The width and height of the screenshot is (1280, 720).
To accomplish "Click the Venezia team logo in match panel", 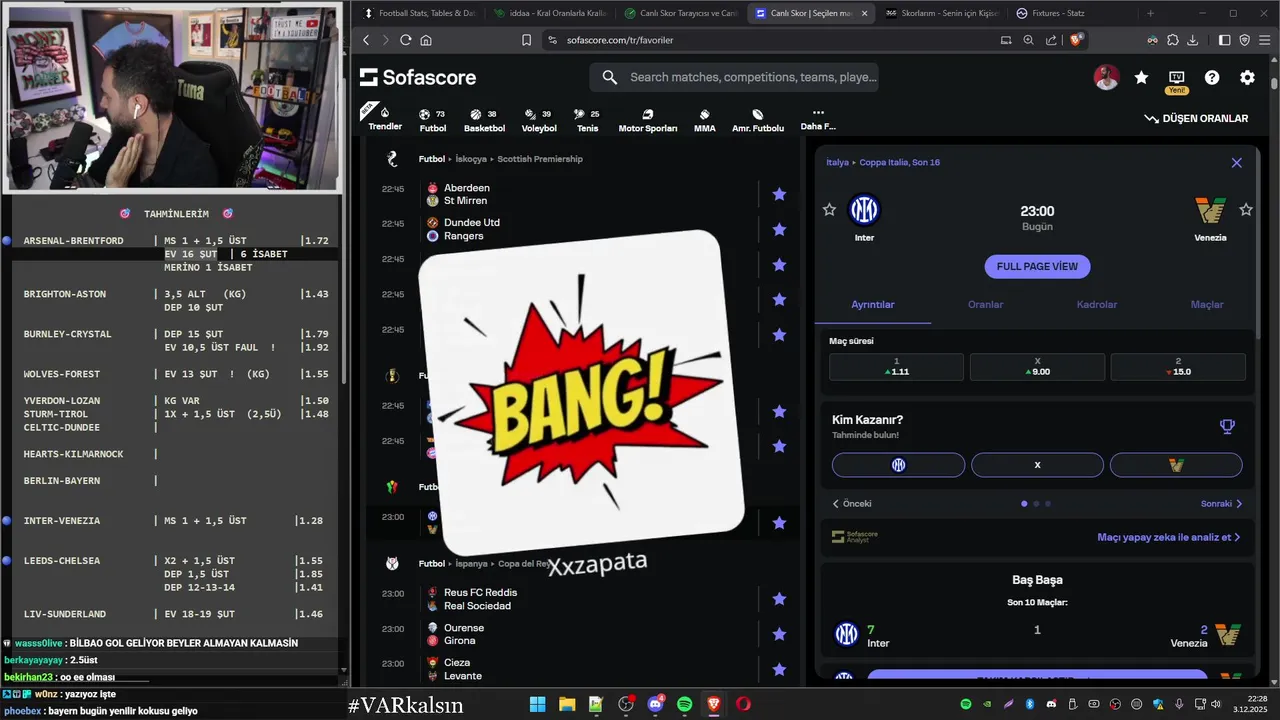I will coord(1210,210).
